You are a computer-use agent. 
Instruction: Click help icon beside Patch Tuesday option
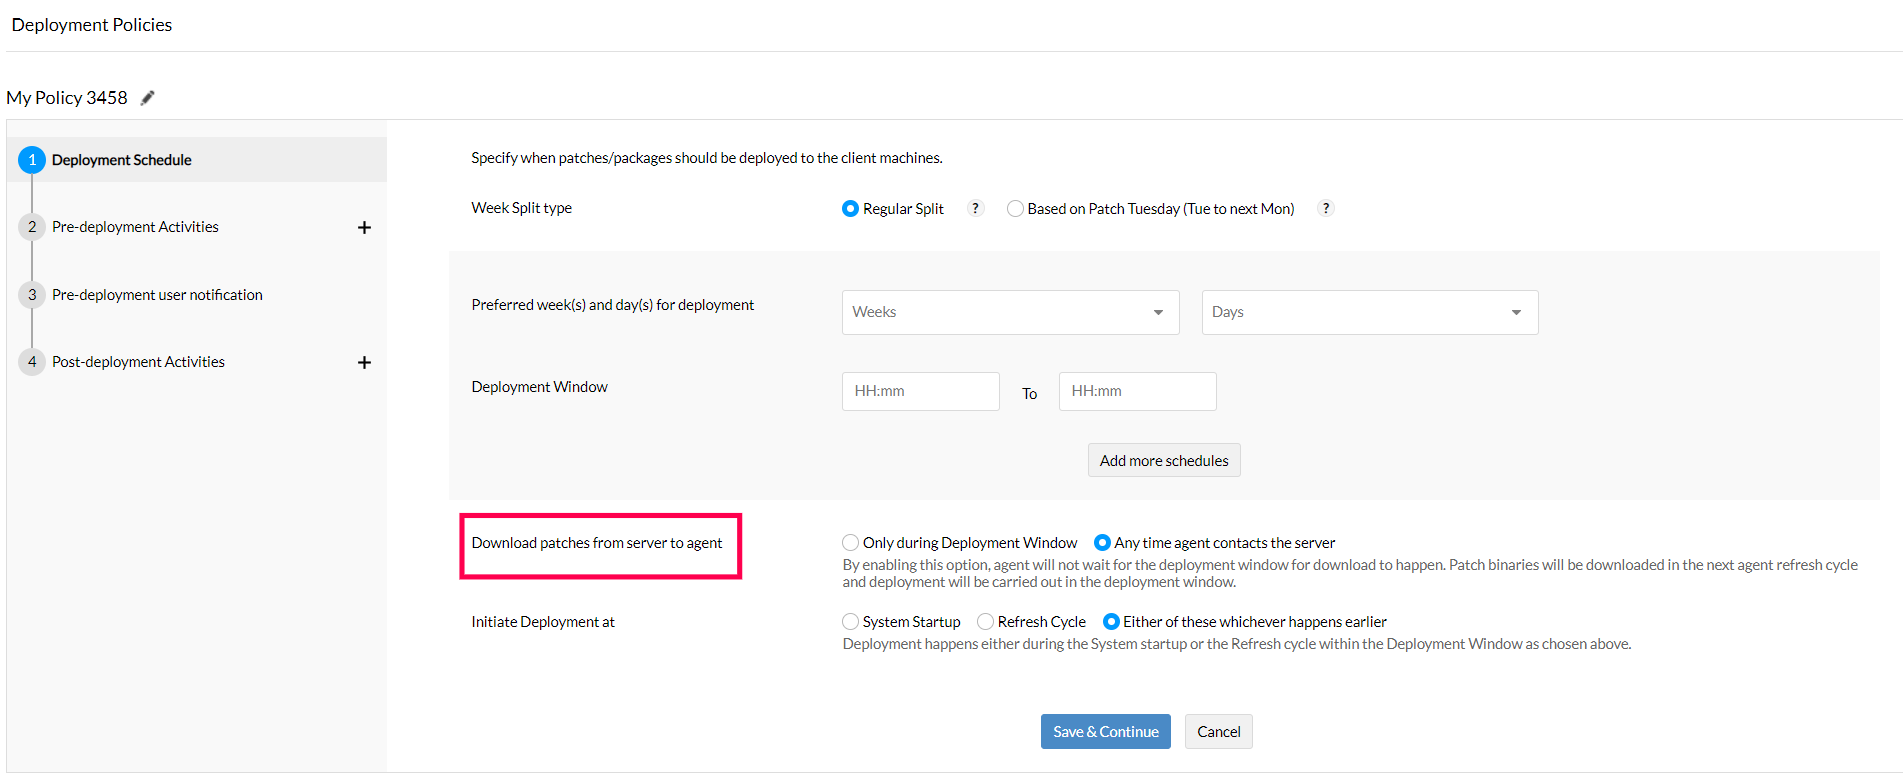pyautogui.click(x=1326, y=208)
